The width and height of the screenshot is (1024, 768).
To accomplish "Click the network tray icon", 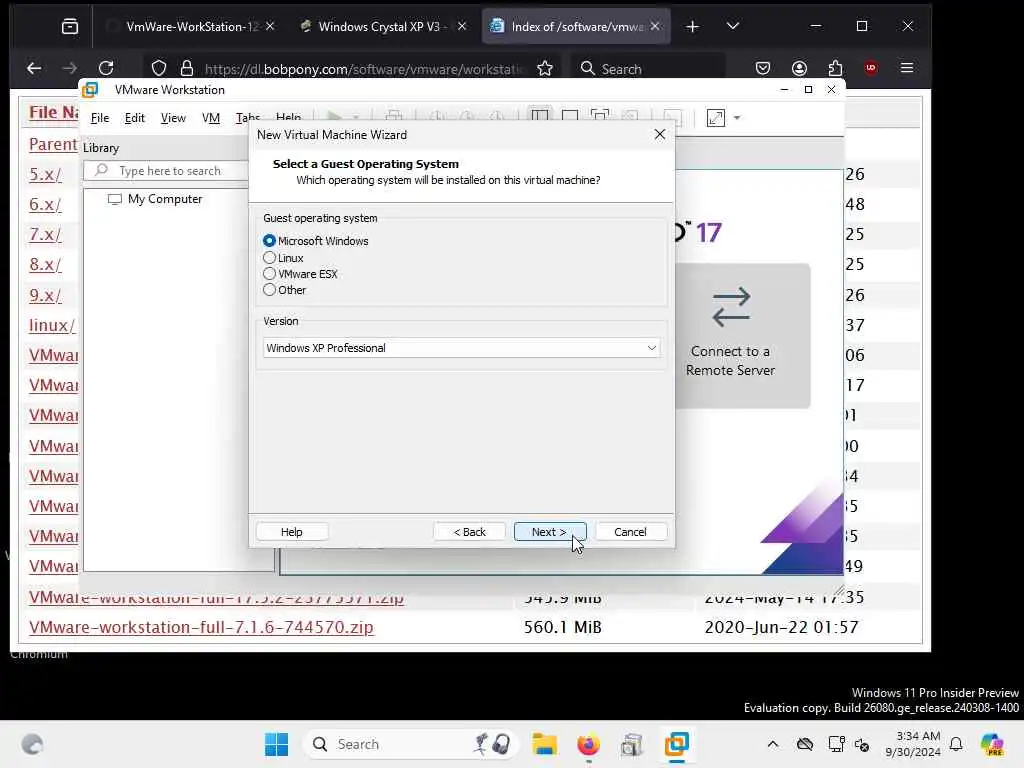I will tap(836, 744).
